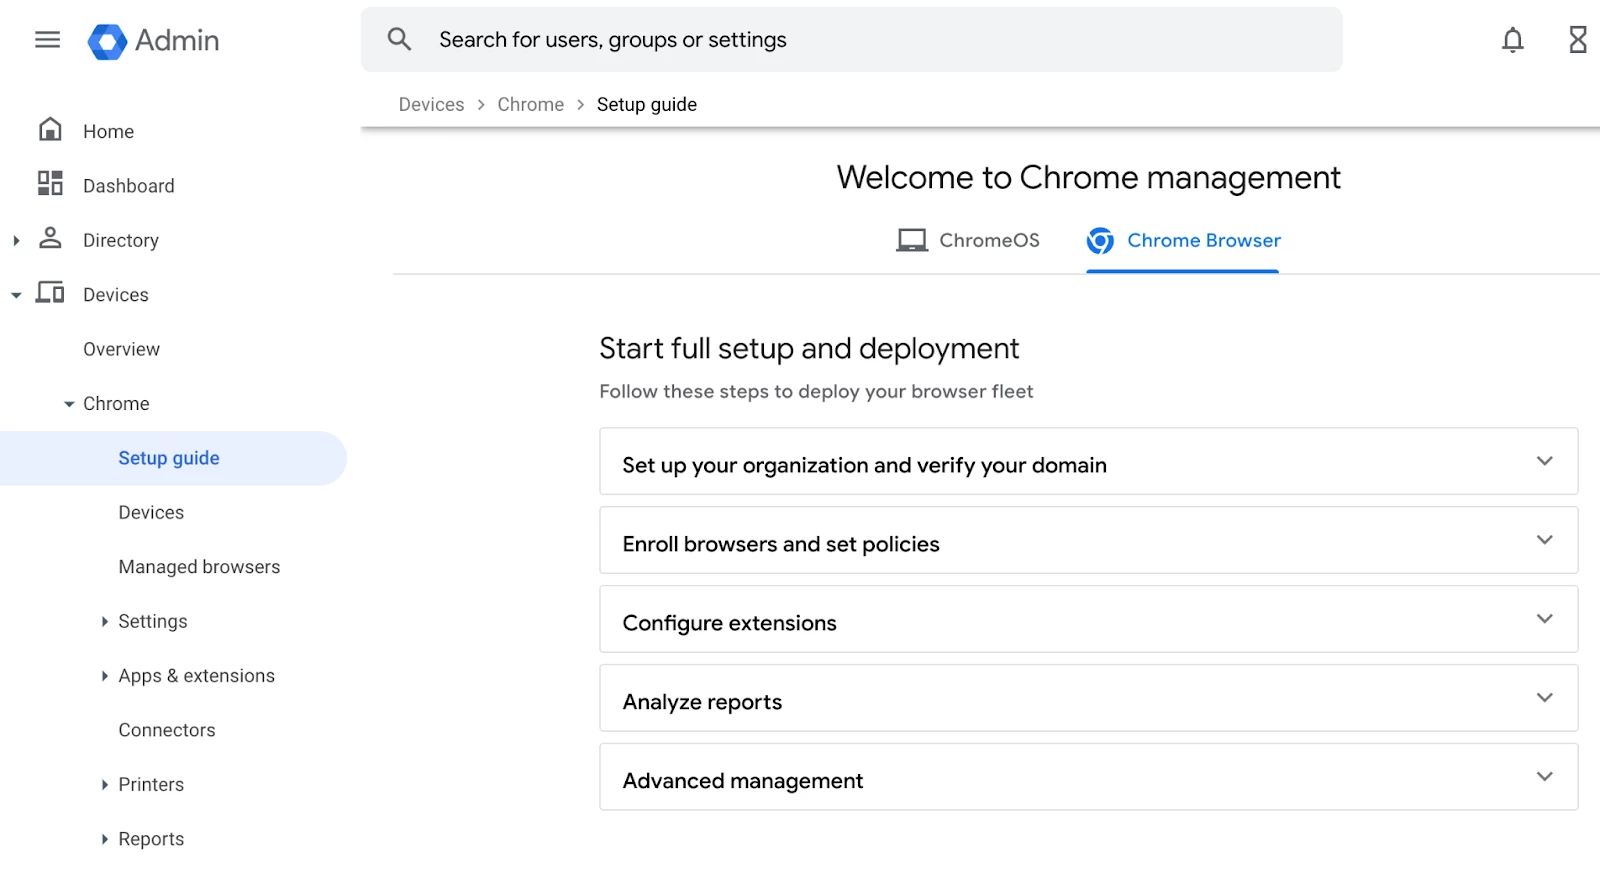Viewport: 1600px width, 881px height.
Task: Expand the Directory tree arrow
Action: (16, 240)
